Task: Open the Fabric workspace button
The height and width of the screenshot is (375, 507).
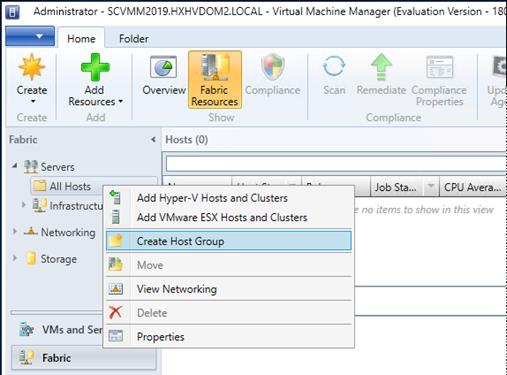Action: (x=84, y=358)
